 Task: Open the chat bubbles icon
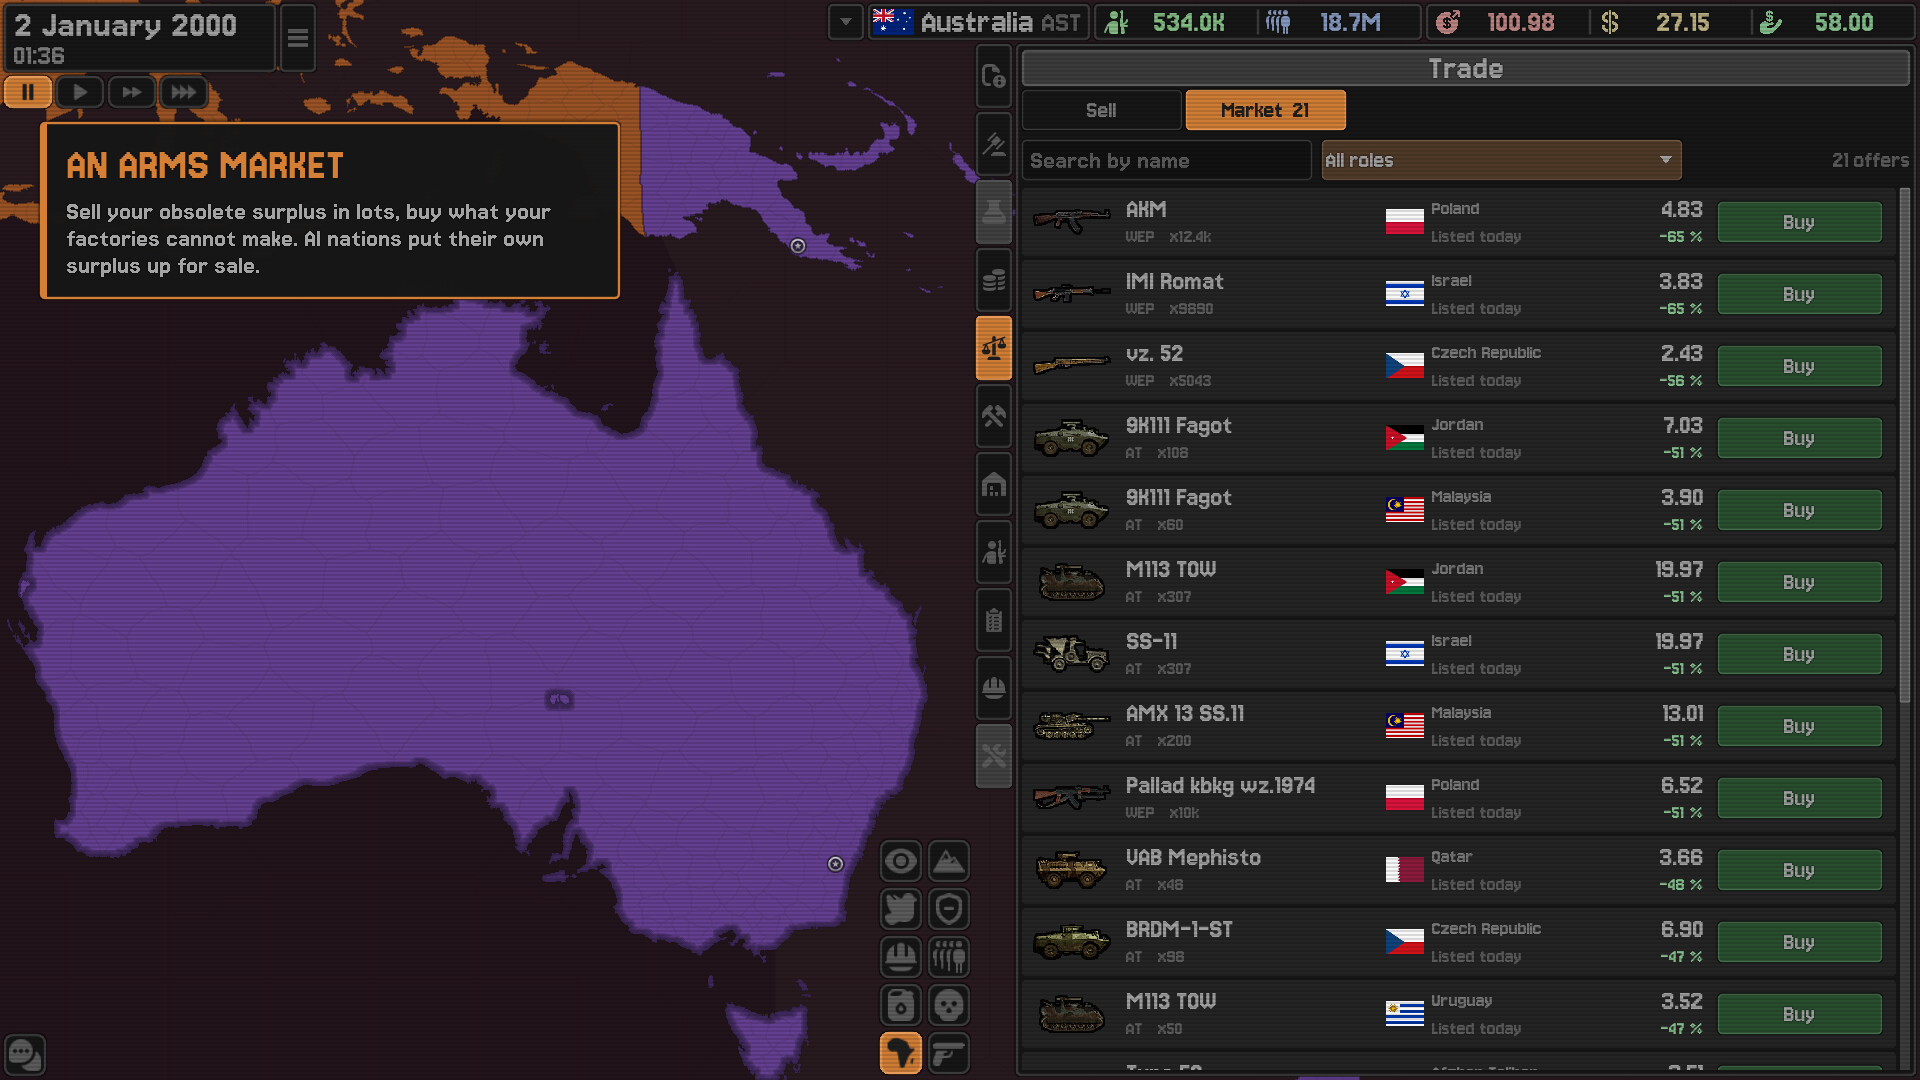(x=25, y=1054)
